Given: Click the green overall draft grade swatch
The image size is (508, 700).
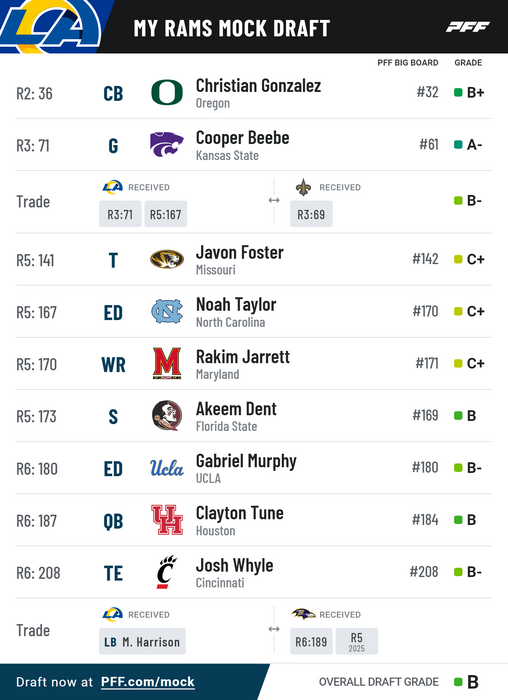Looking at the screenshot, I should [458, 682].
